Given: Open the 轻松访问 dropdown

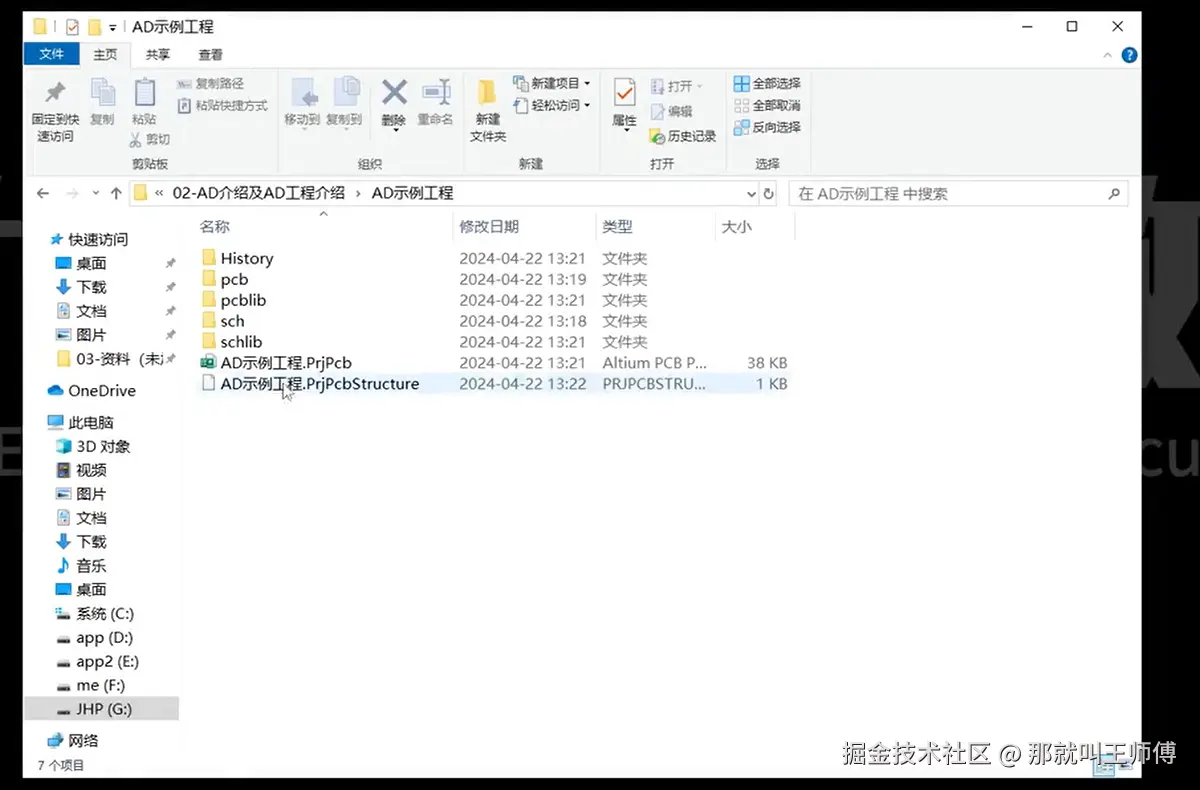Looking at the screenshot, I should coord(552,105).
